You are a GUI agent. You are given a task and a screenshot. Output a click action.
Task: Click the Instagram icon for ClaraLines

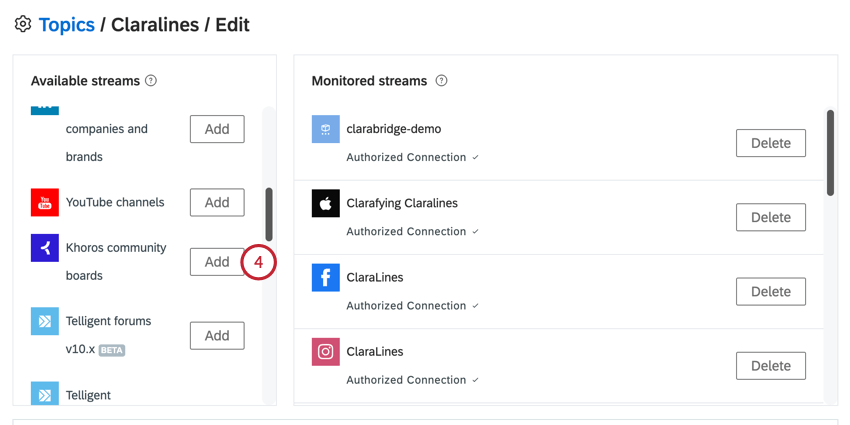click(326, 352)
